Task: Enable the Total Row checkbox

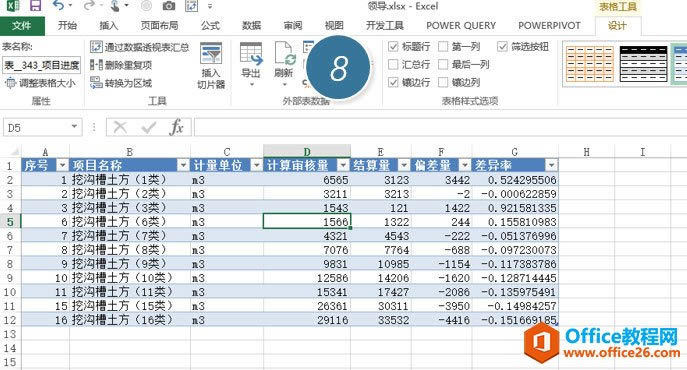Action: (x=393, y=64)
